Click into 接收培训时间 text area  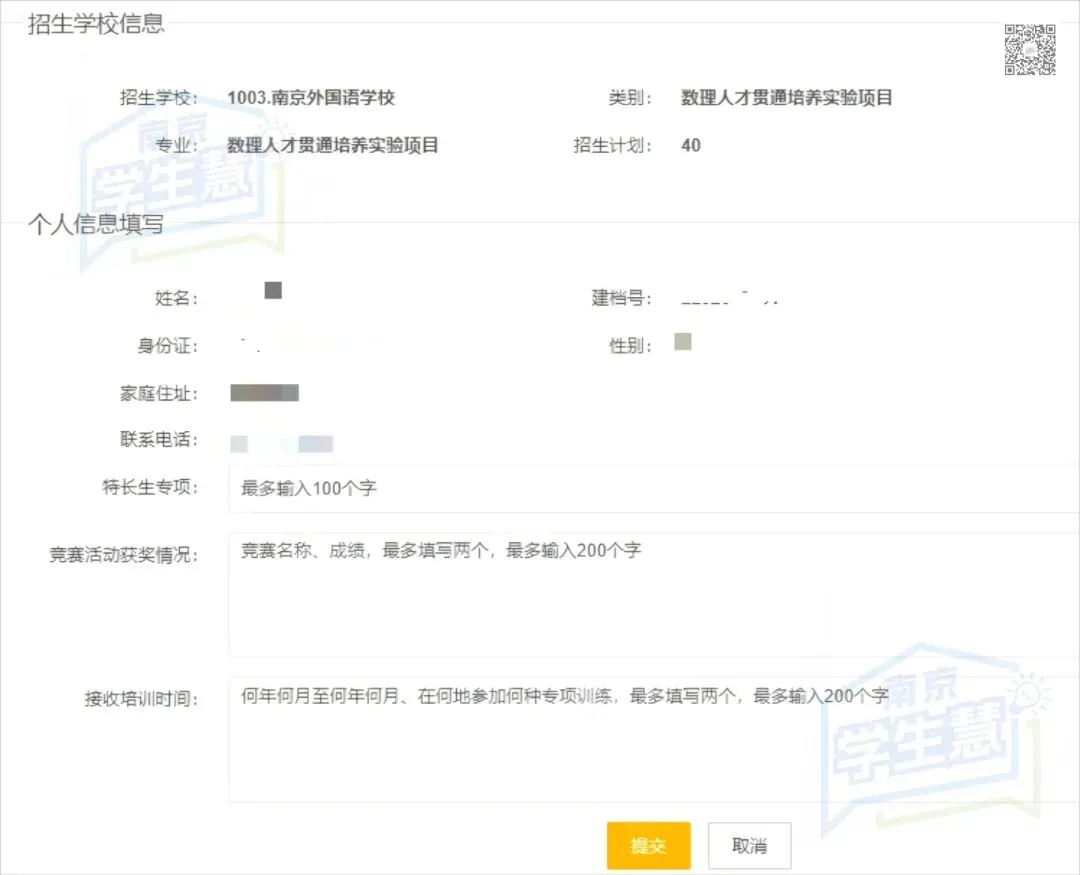pyautogui.click(x=654, y=739)
